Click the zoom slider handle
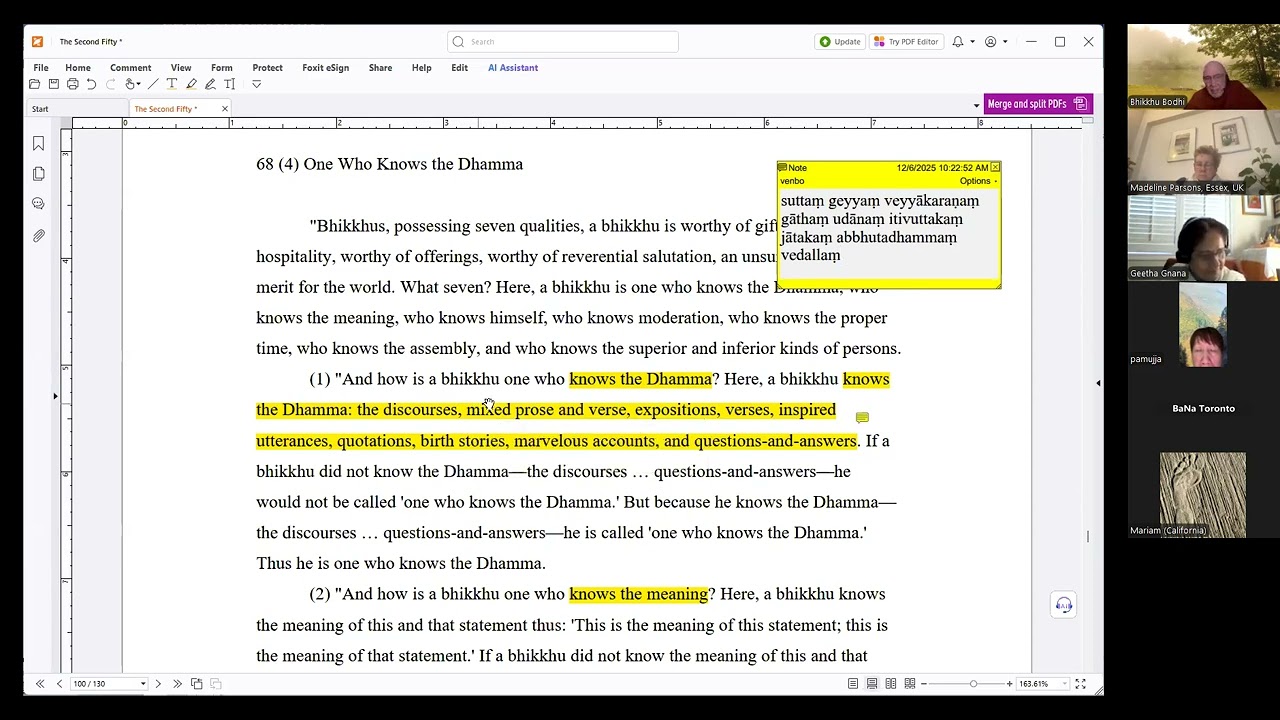1280x720 pixels. pyautogui.click(x=973, y=684)
